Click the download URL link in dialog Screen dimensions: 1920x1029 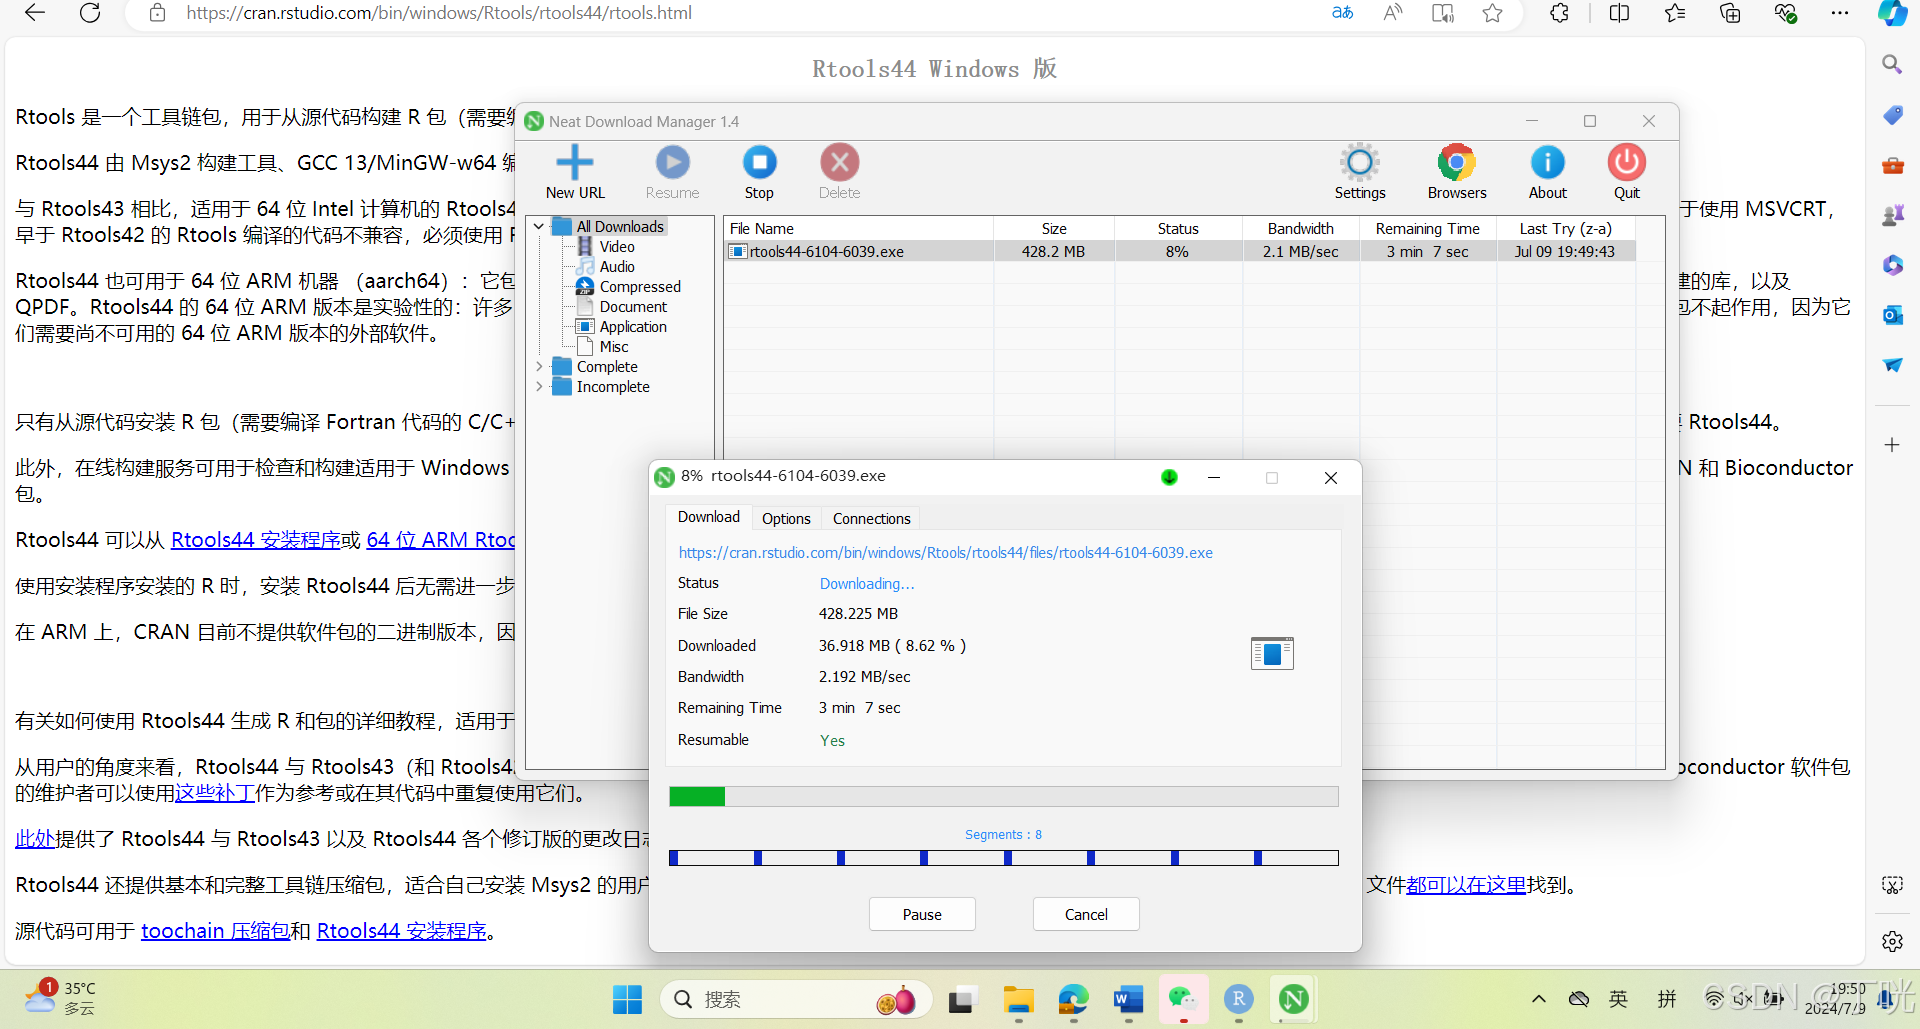945,553
